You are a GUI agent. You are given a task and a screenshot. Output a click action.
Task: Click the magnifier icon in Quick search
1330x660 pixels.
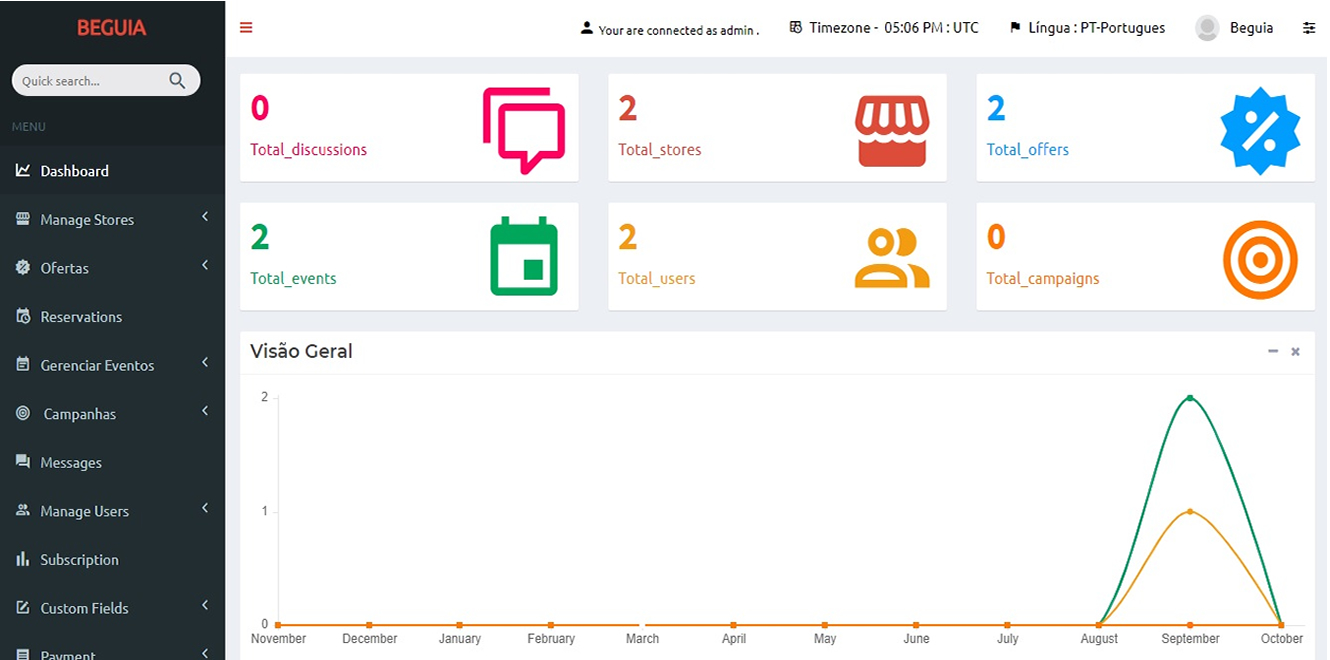177,81
